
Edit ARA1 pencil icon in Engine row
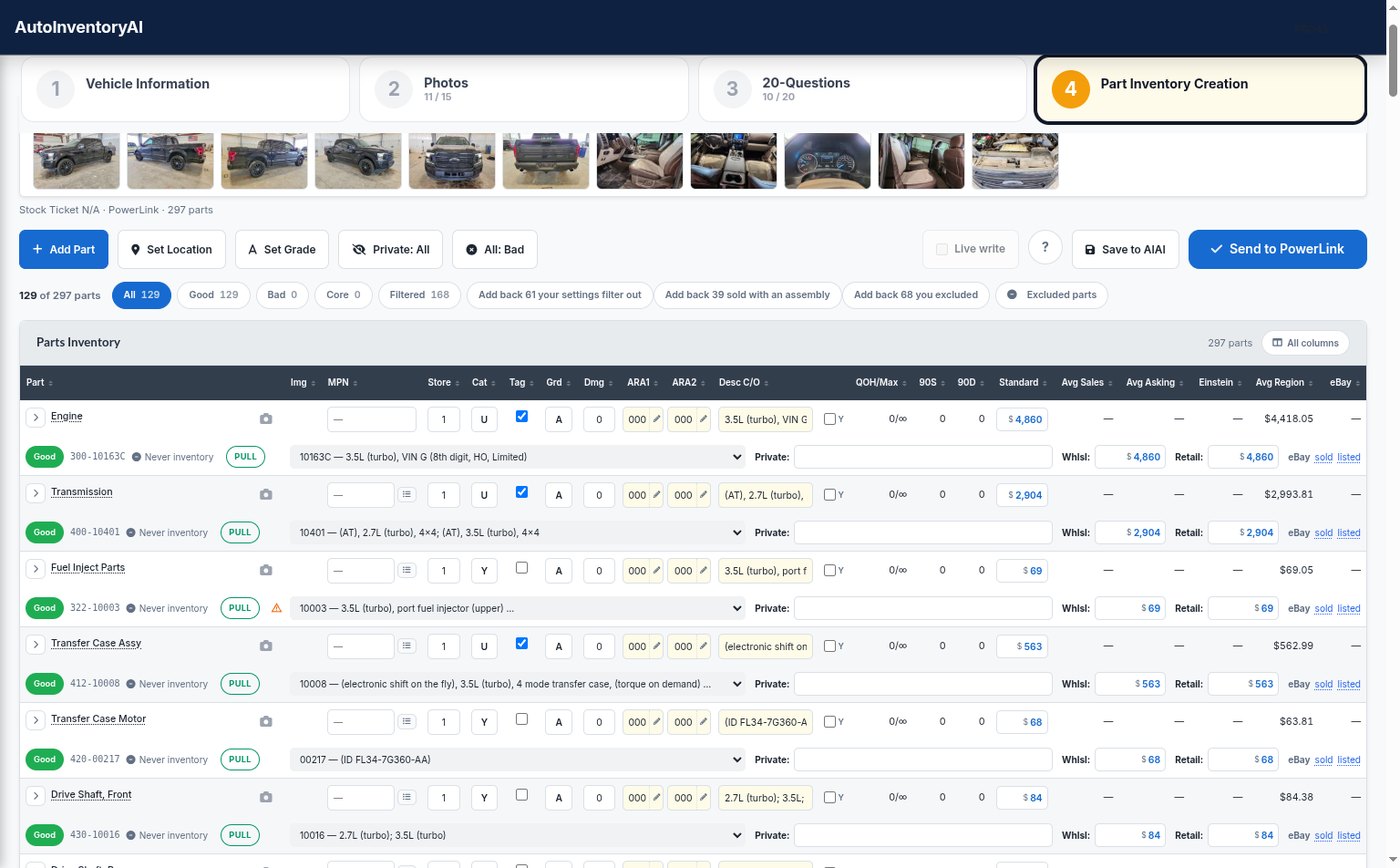pyautogui.click(x=657, y=419)
